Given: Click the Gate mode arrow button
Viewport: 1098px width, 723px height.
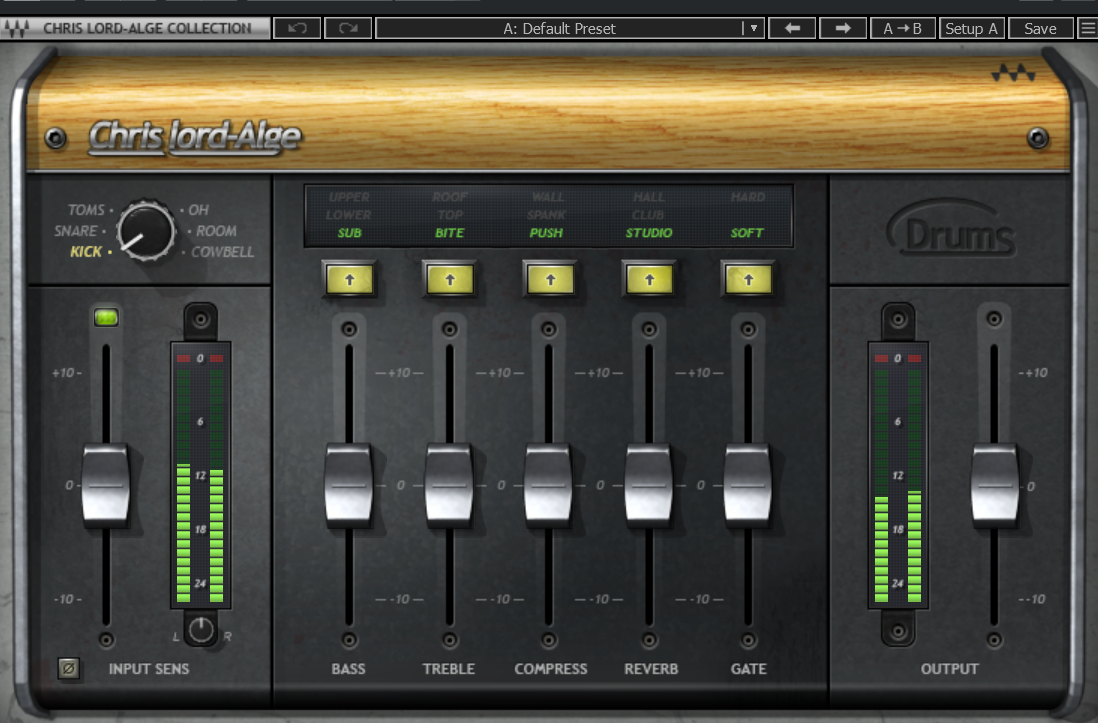Looking at the screenshot, I should [749, 280].
